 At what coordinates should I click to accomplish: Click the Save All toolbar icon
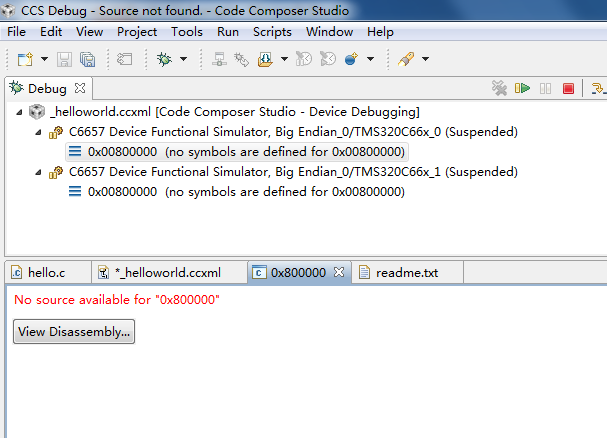[87, 59]
